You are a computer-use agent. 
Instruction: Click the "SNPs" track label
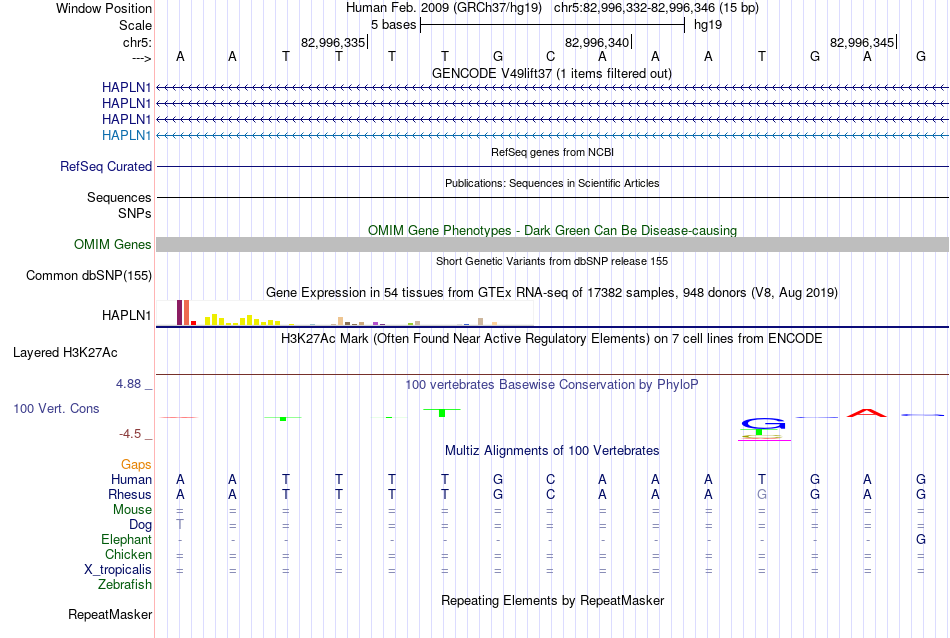[x=135, y=213]
